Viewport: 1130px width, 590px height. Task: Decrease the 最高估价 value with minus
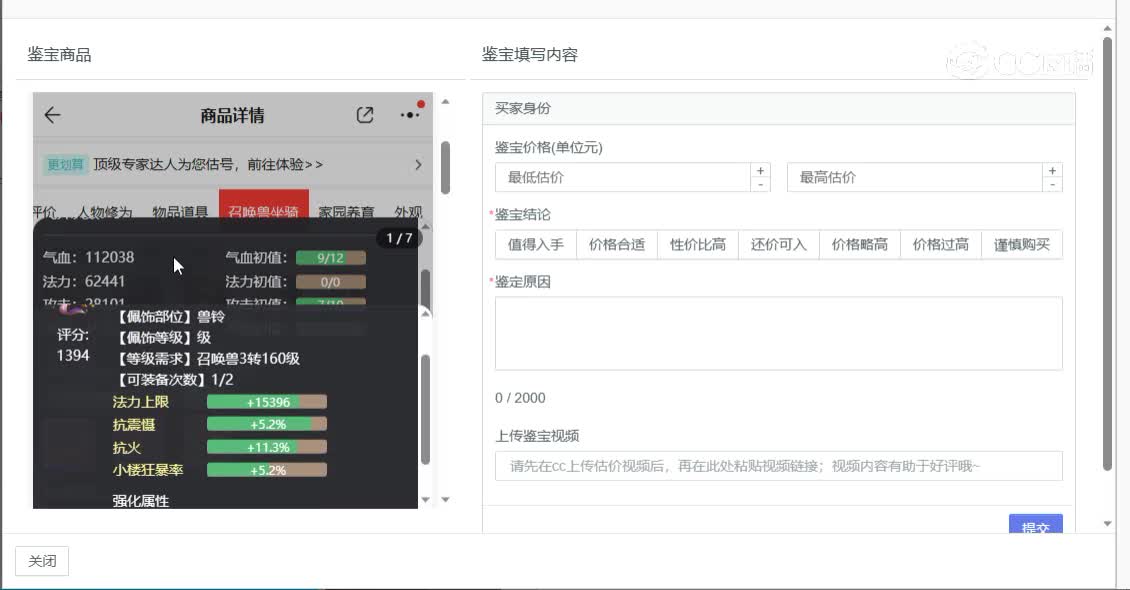click(x=1052, y=184)
